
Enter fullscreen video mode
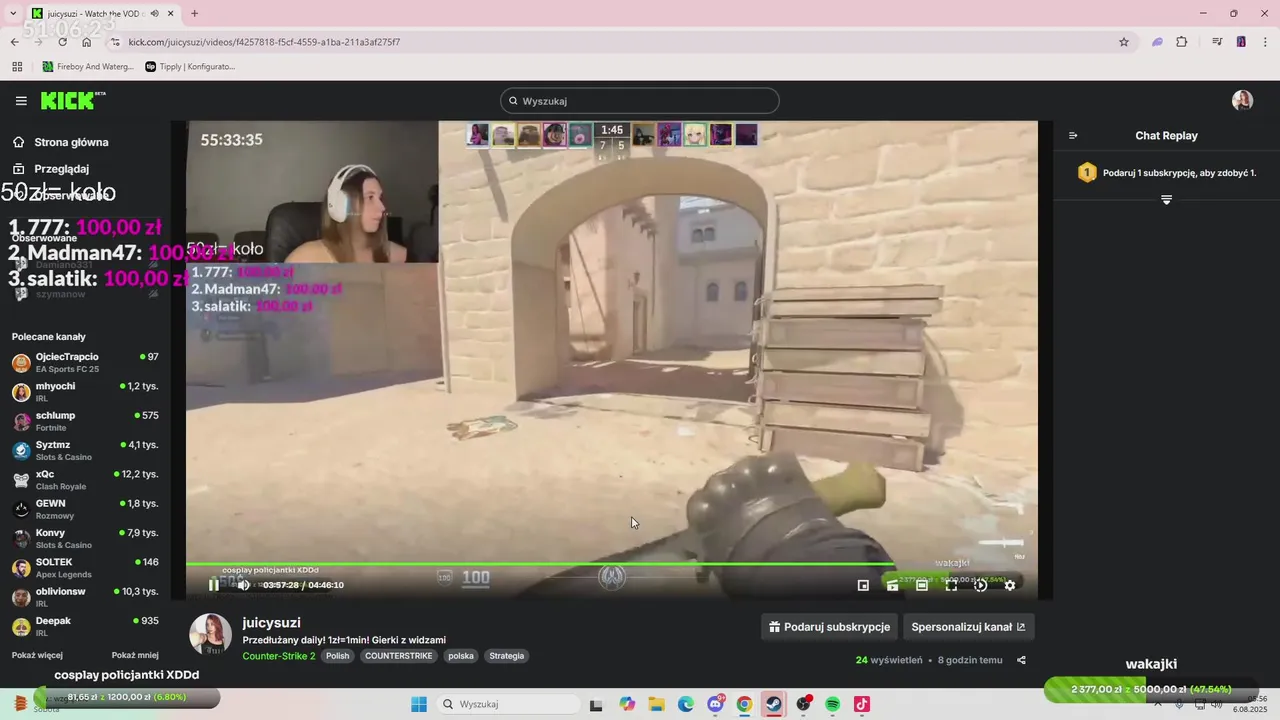pos(951,585)
